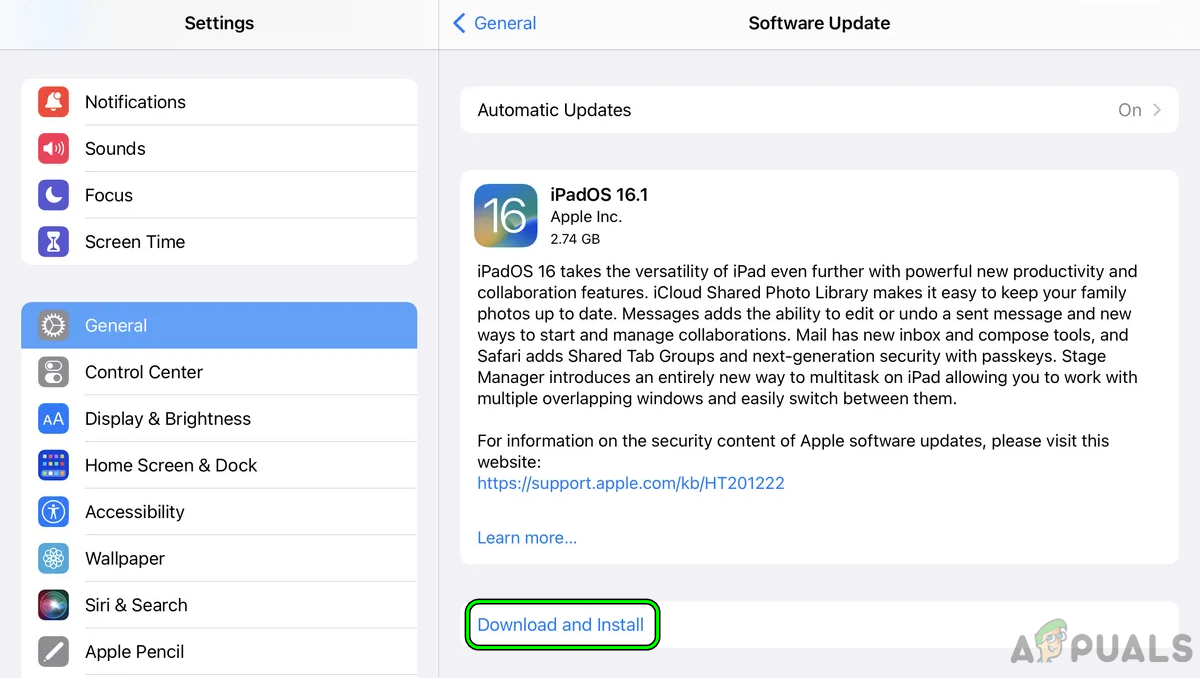Select Home Screen & Dock settings
The height and width of the screenshot is (678, 1200).
coord(171,465)
